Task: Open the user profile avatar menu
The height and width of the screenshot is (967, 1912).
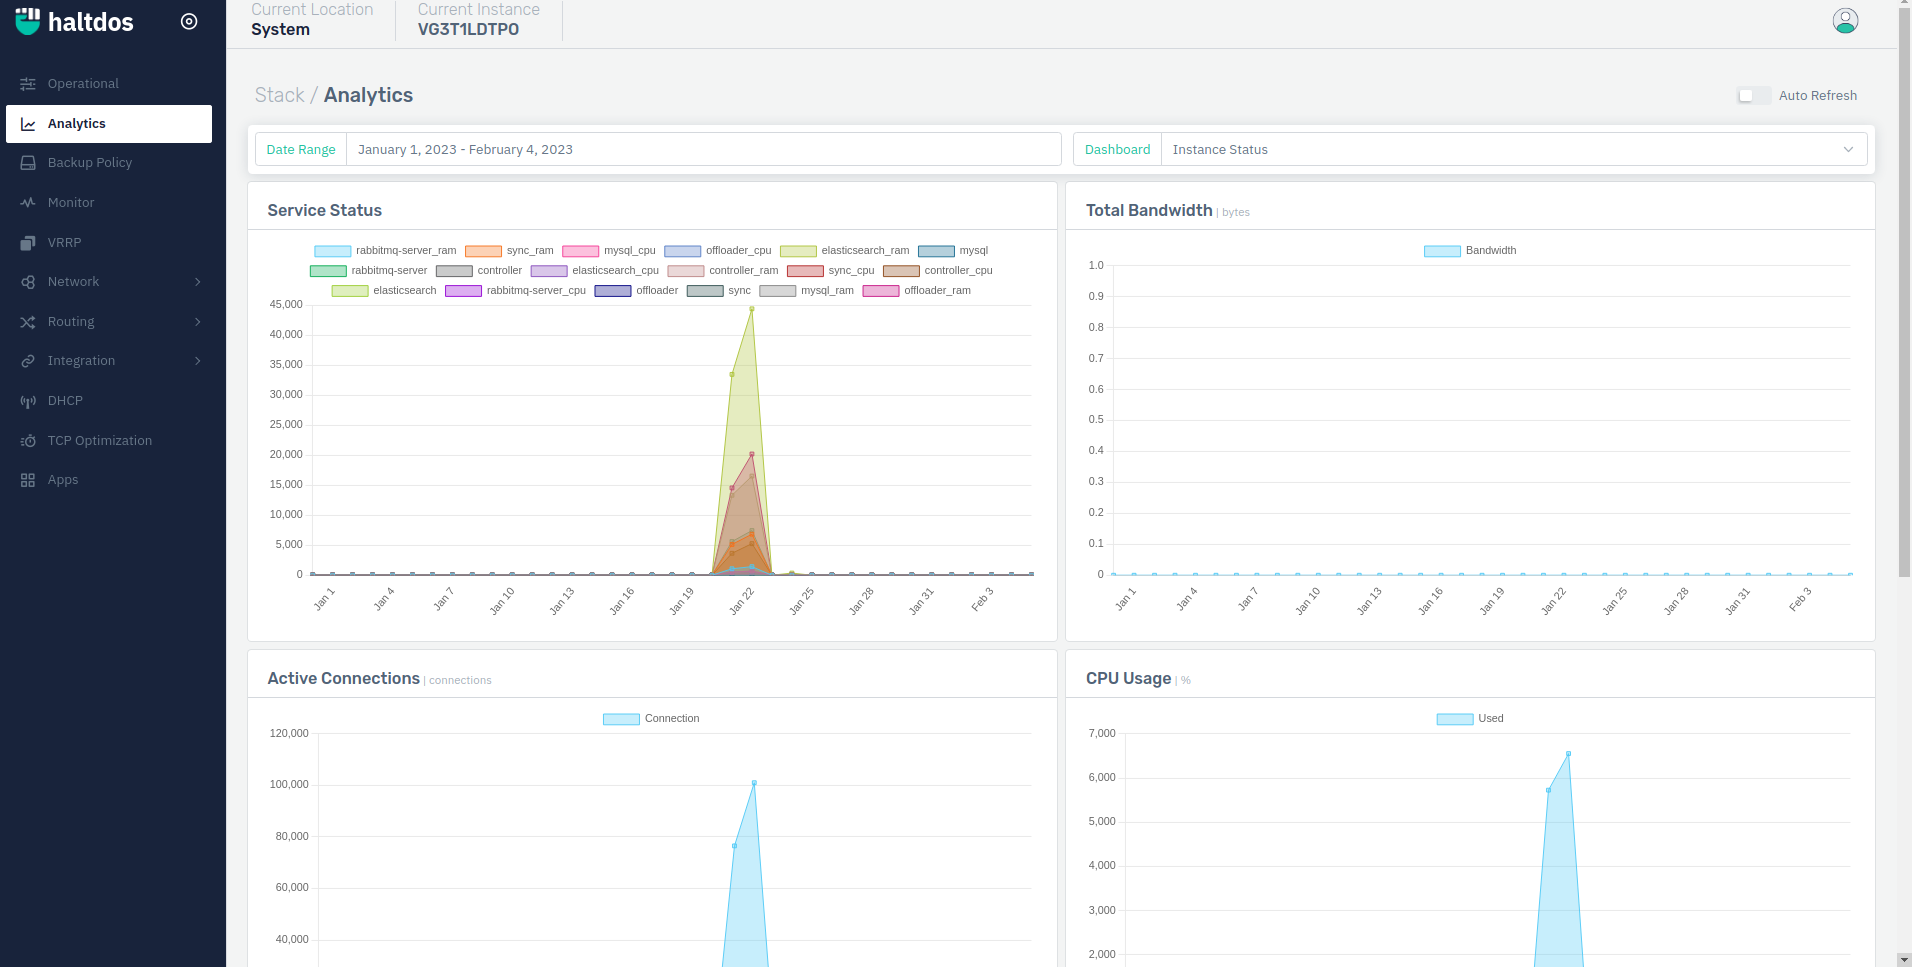Action: (x=1845, y=21)
